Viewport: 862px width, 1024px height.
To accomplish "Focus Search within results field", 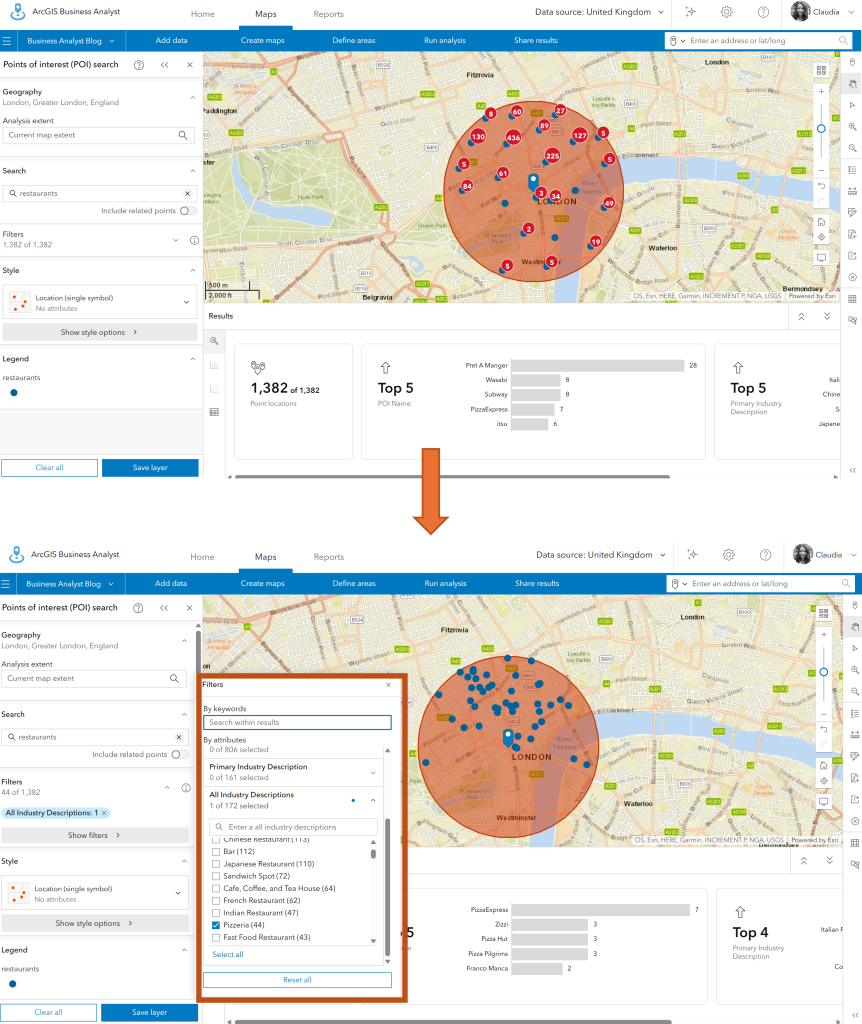I will [x=297, y=722].
